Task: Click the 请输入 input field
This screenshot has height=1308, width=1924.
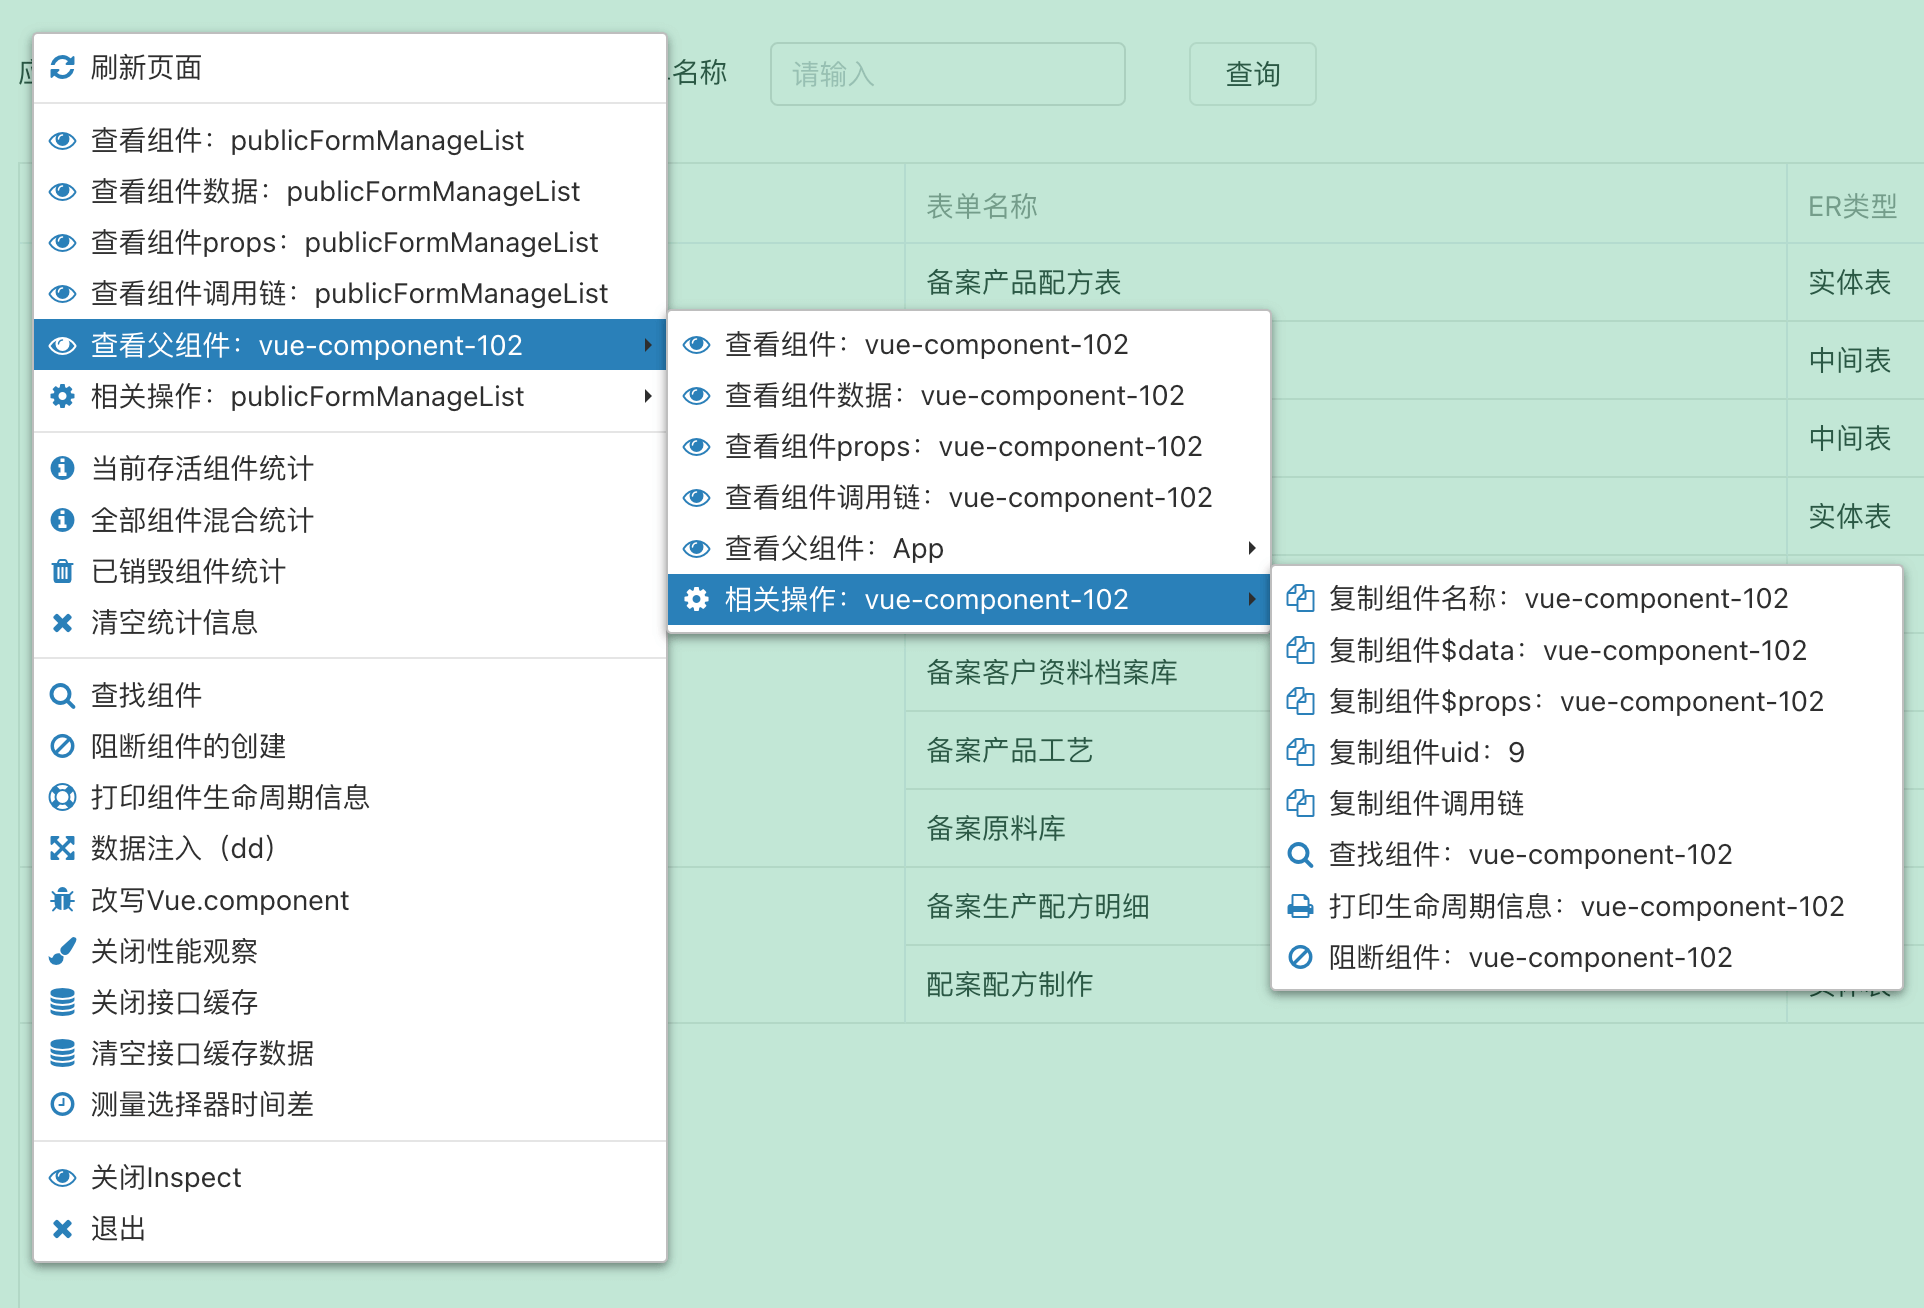Action: coord(946,73)
